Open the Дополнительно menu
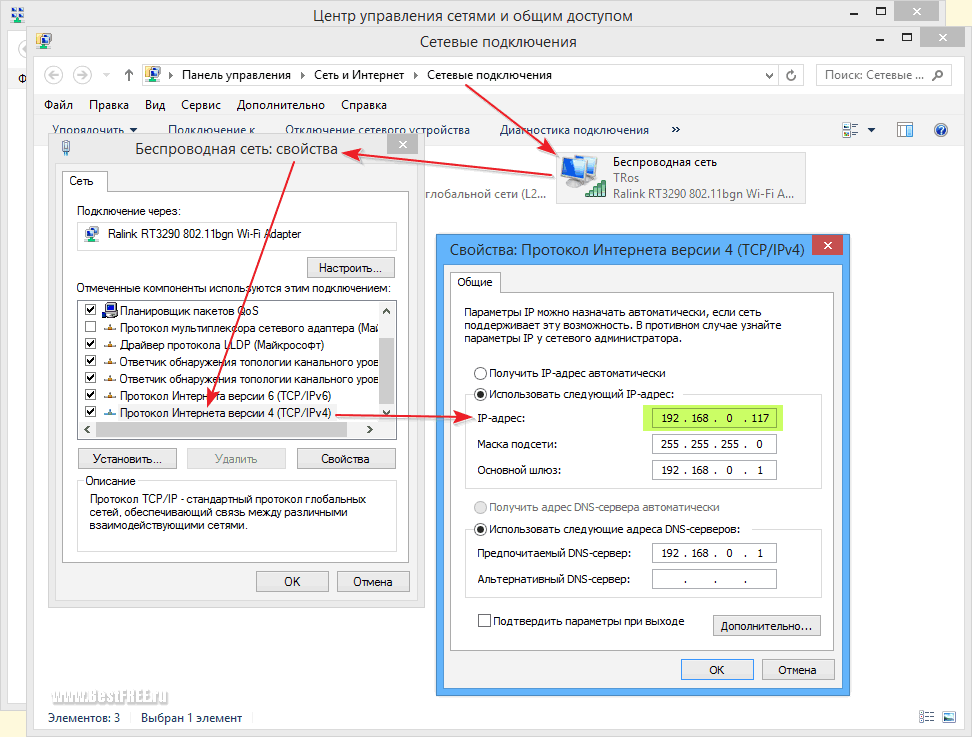 tap(281, 105)
